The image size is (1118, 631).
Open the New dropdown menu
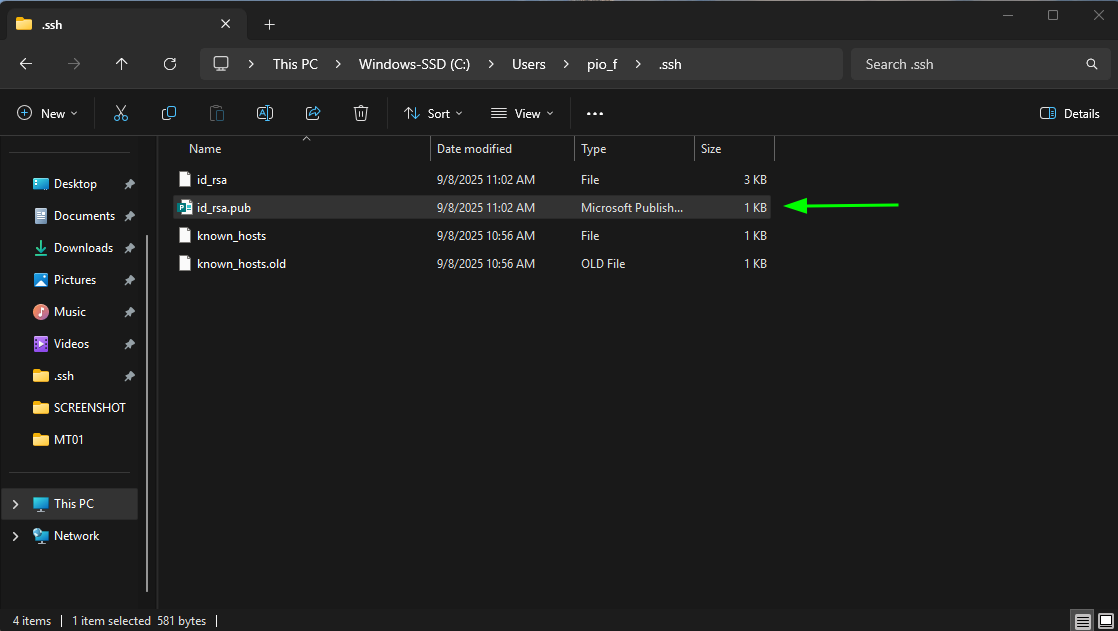coord(47,114)
